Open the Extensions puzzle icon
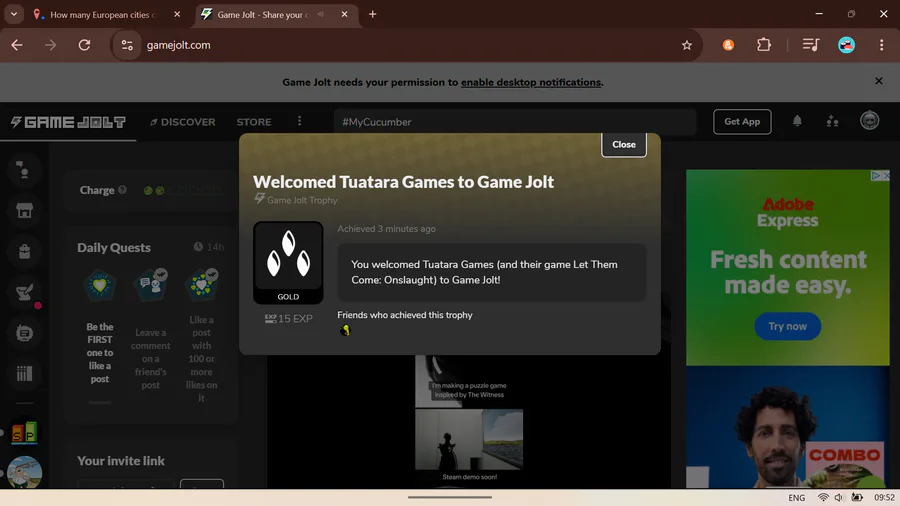The image size is (900, 506). 763,45
